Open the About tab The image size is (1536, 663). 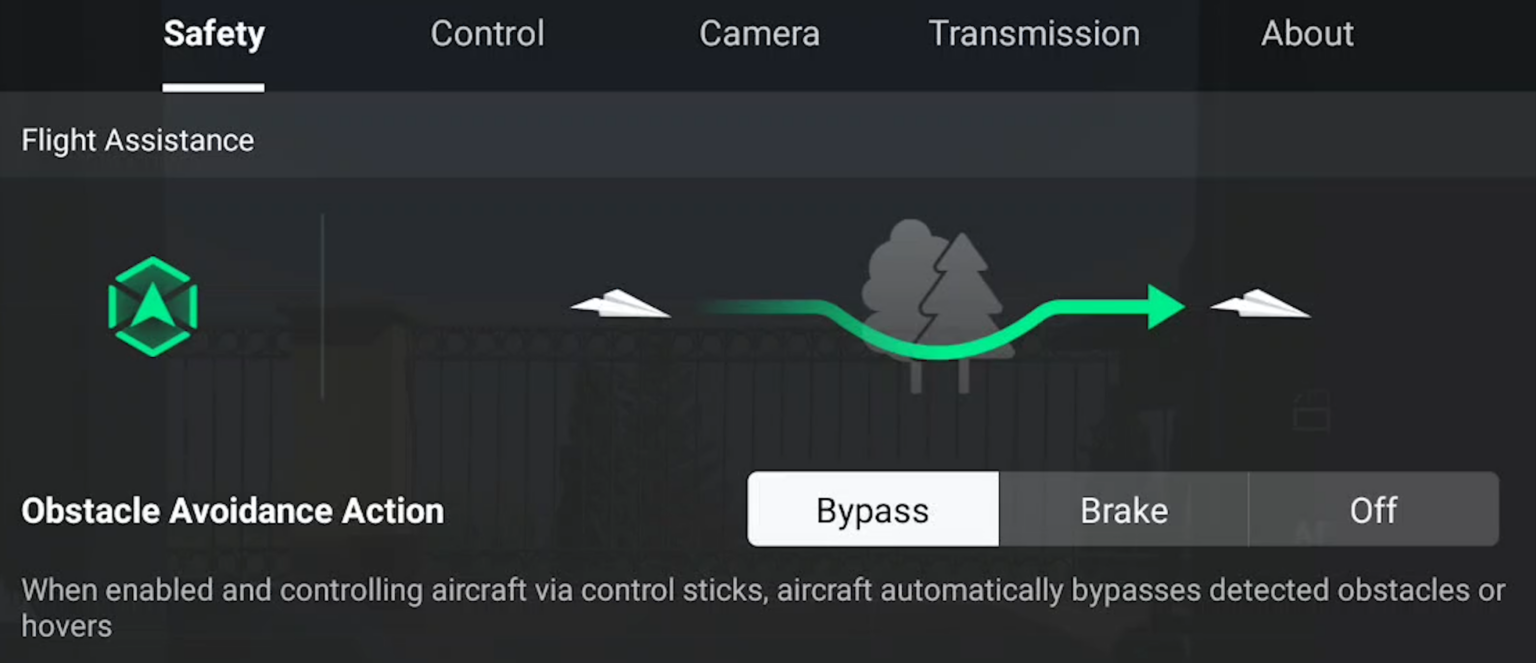click(x=1307, y=33)
